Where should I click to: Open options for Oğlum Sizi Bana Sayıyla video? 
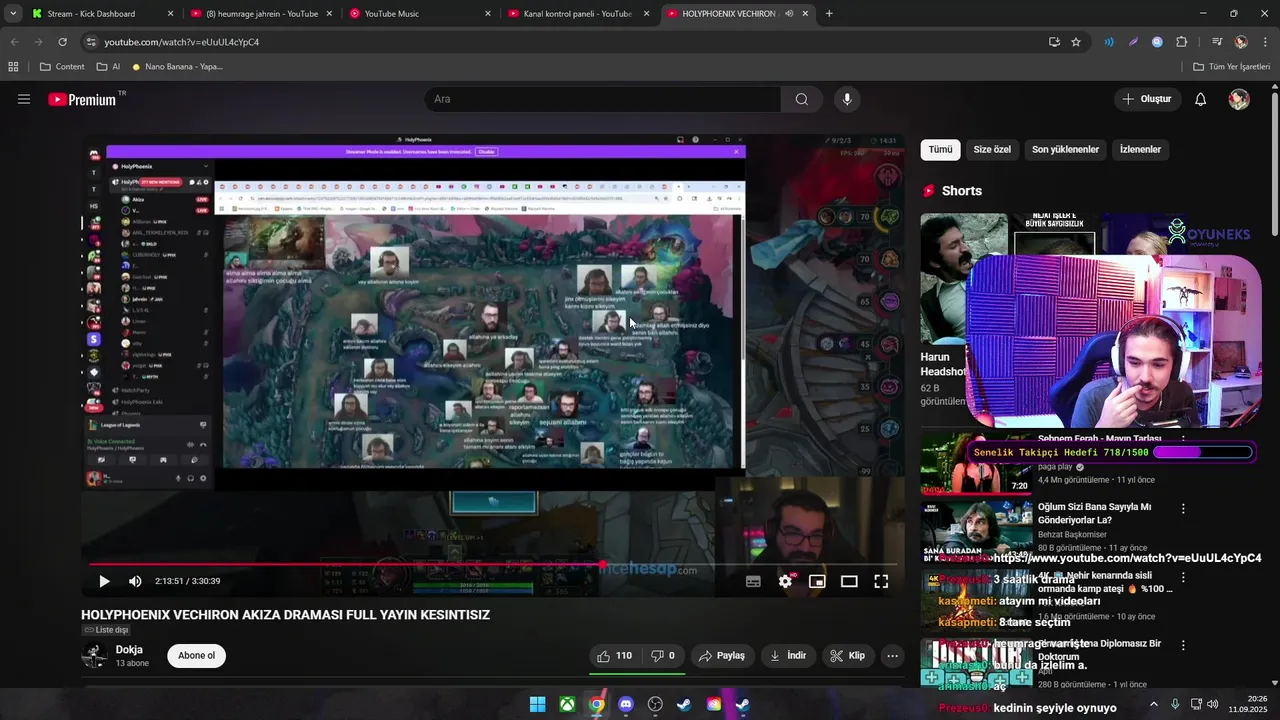click(1183, 509)
